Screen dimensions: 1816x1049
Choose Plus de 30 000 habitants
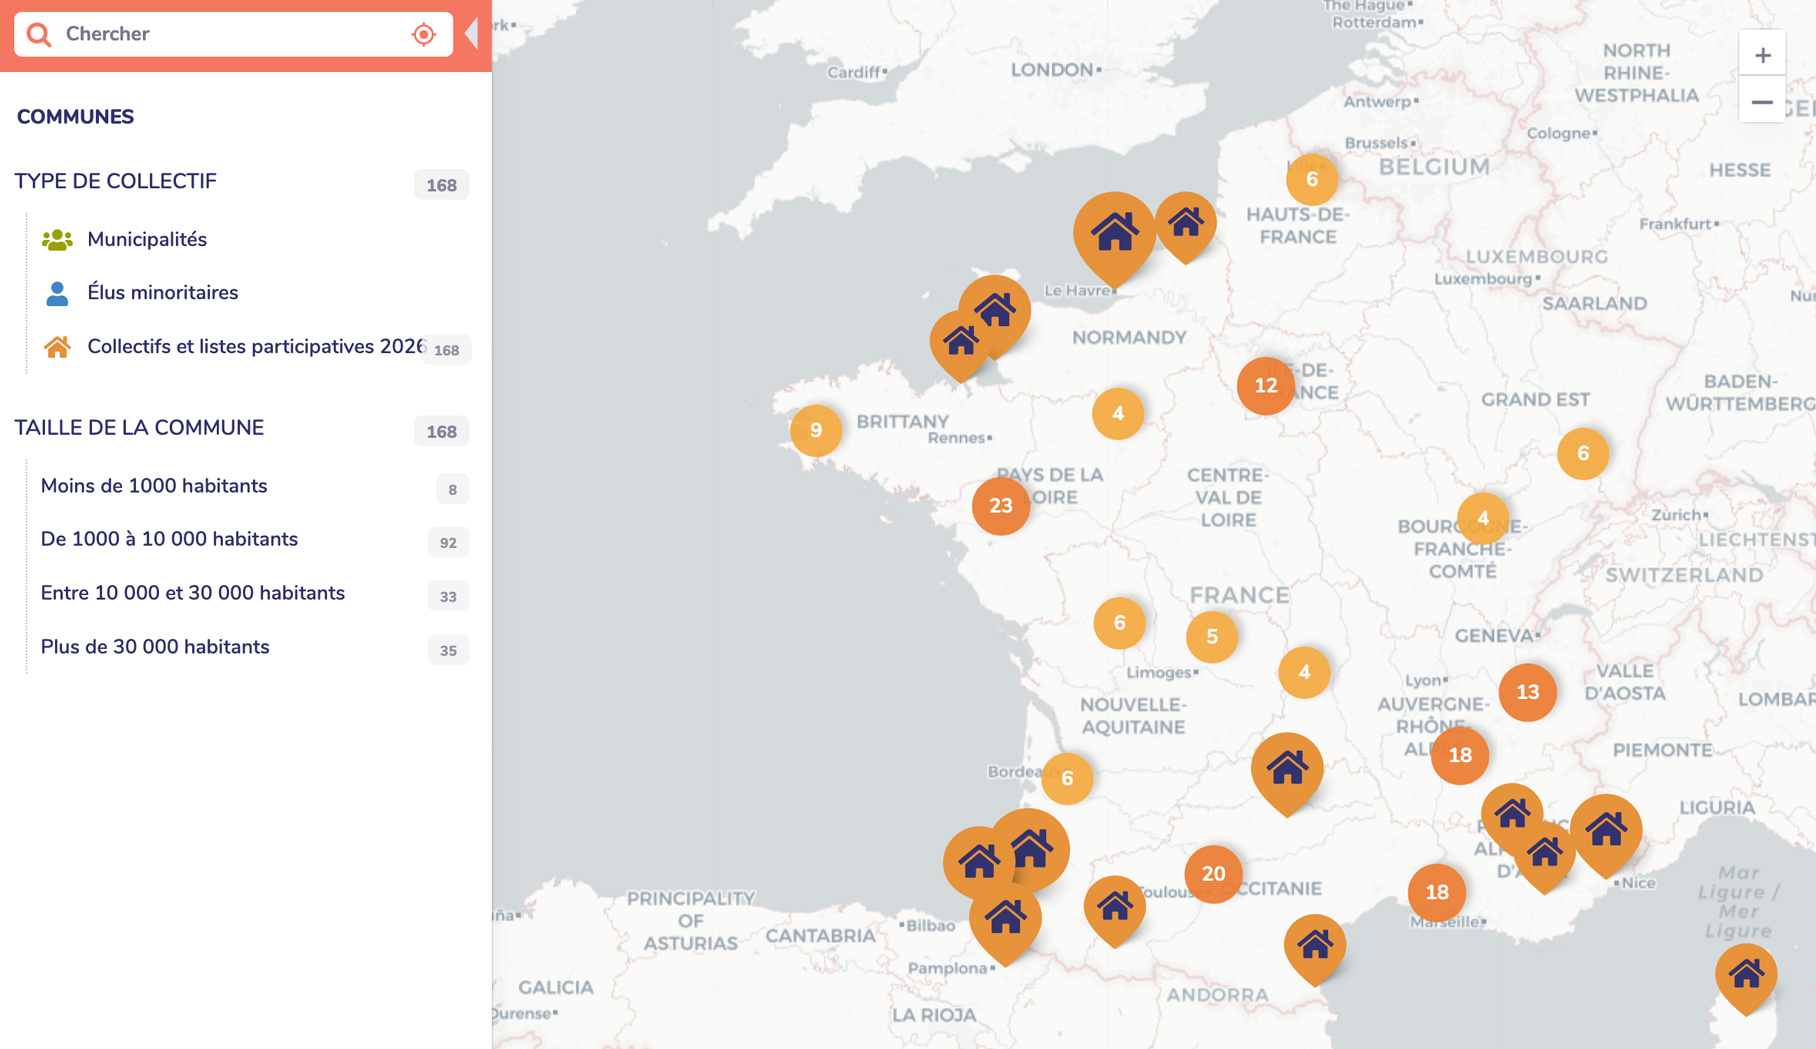pyautogui.click(x=155, y=648)
